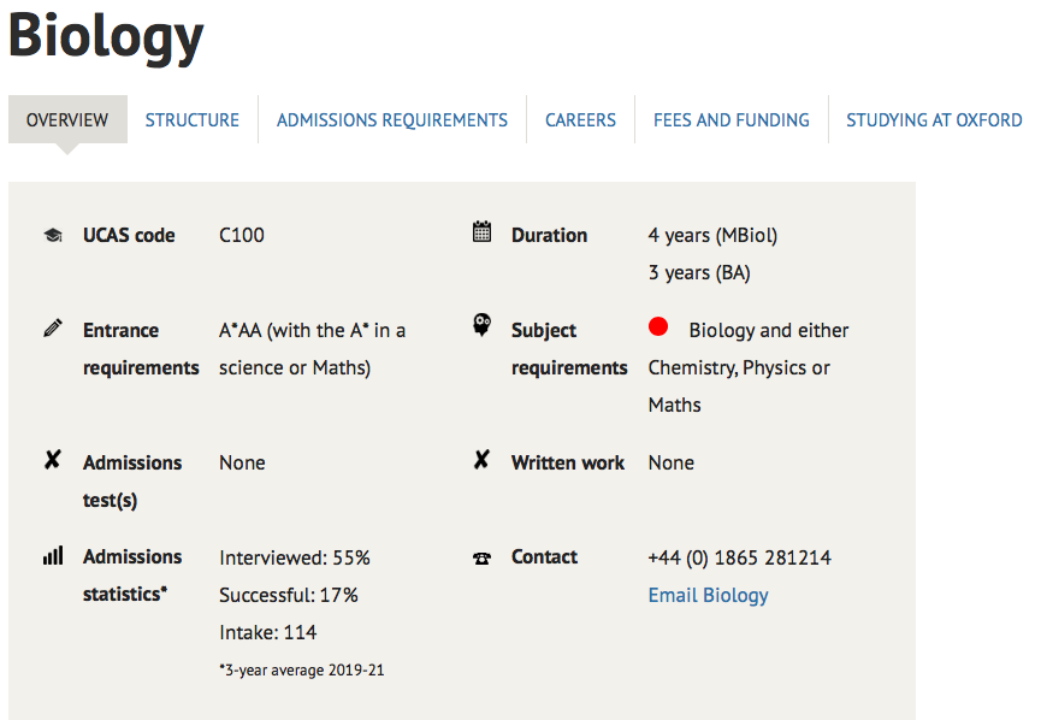Screen dimensions: 1053x720
Task: Click the Subject requirements label
Action: coord(569,349)
